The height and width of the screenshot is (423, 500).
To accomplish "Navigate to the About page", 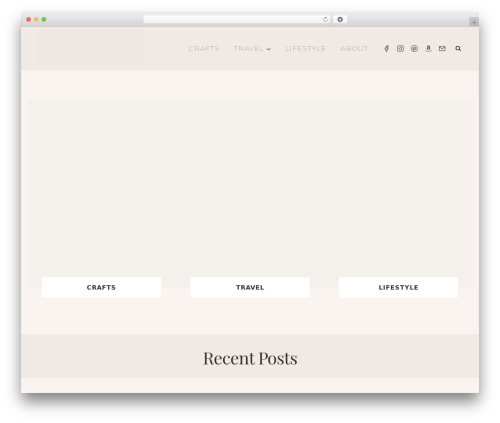I will tap(354, 49).
